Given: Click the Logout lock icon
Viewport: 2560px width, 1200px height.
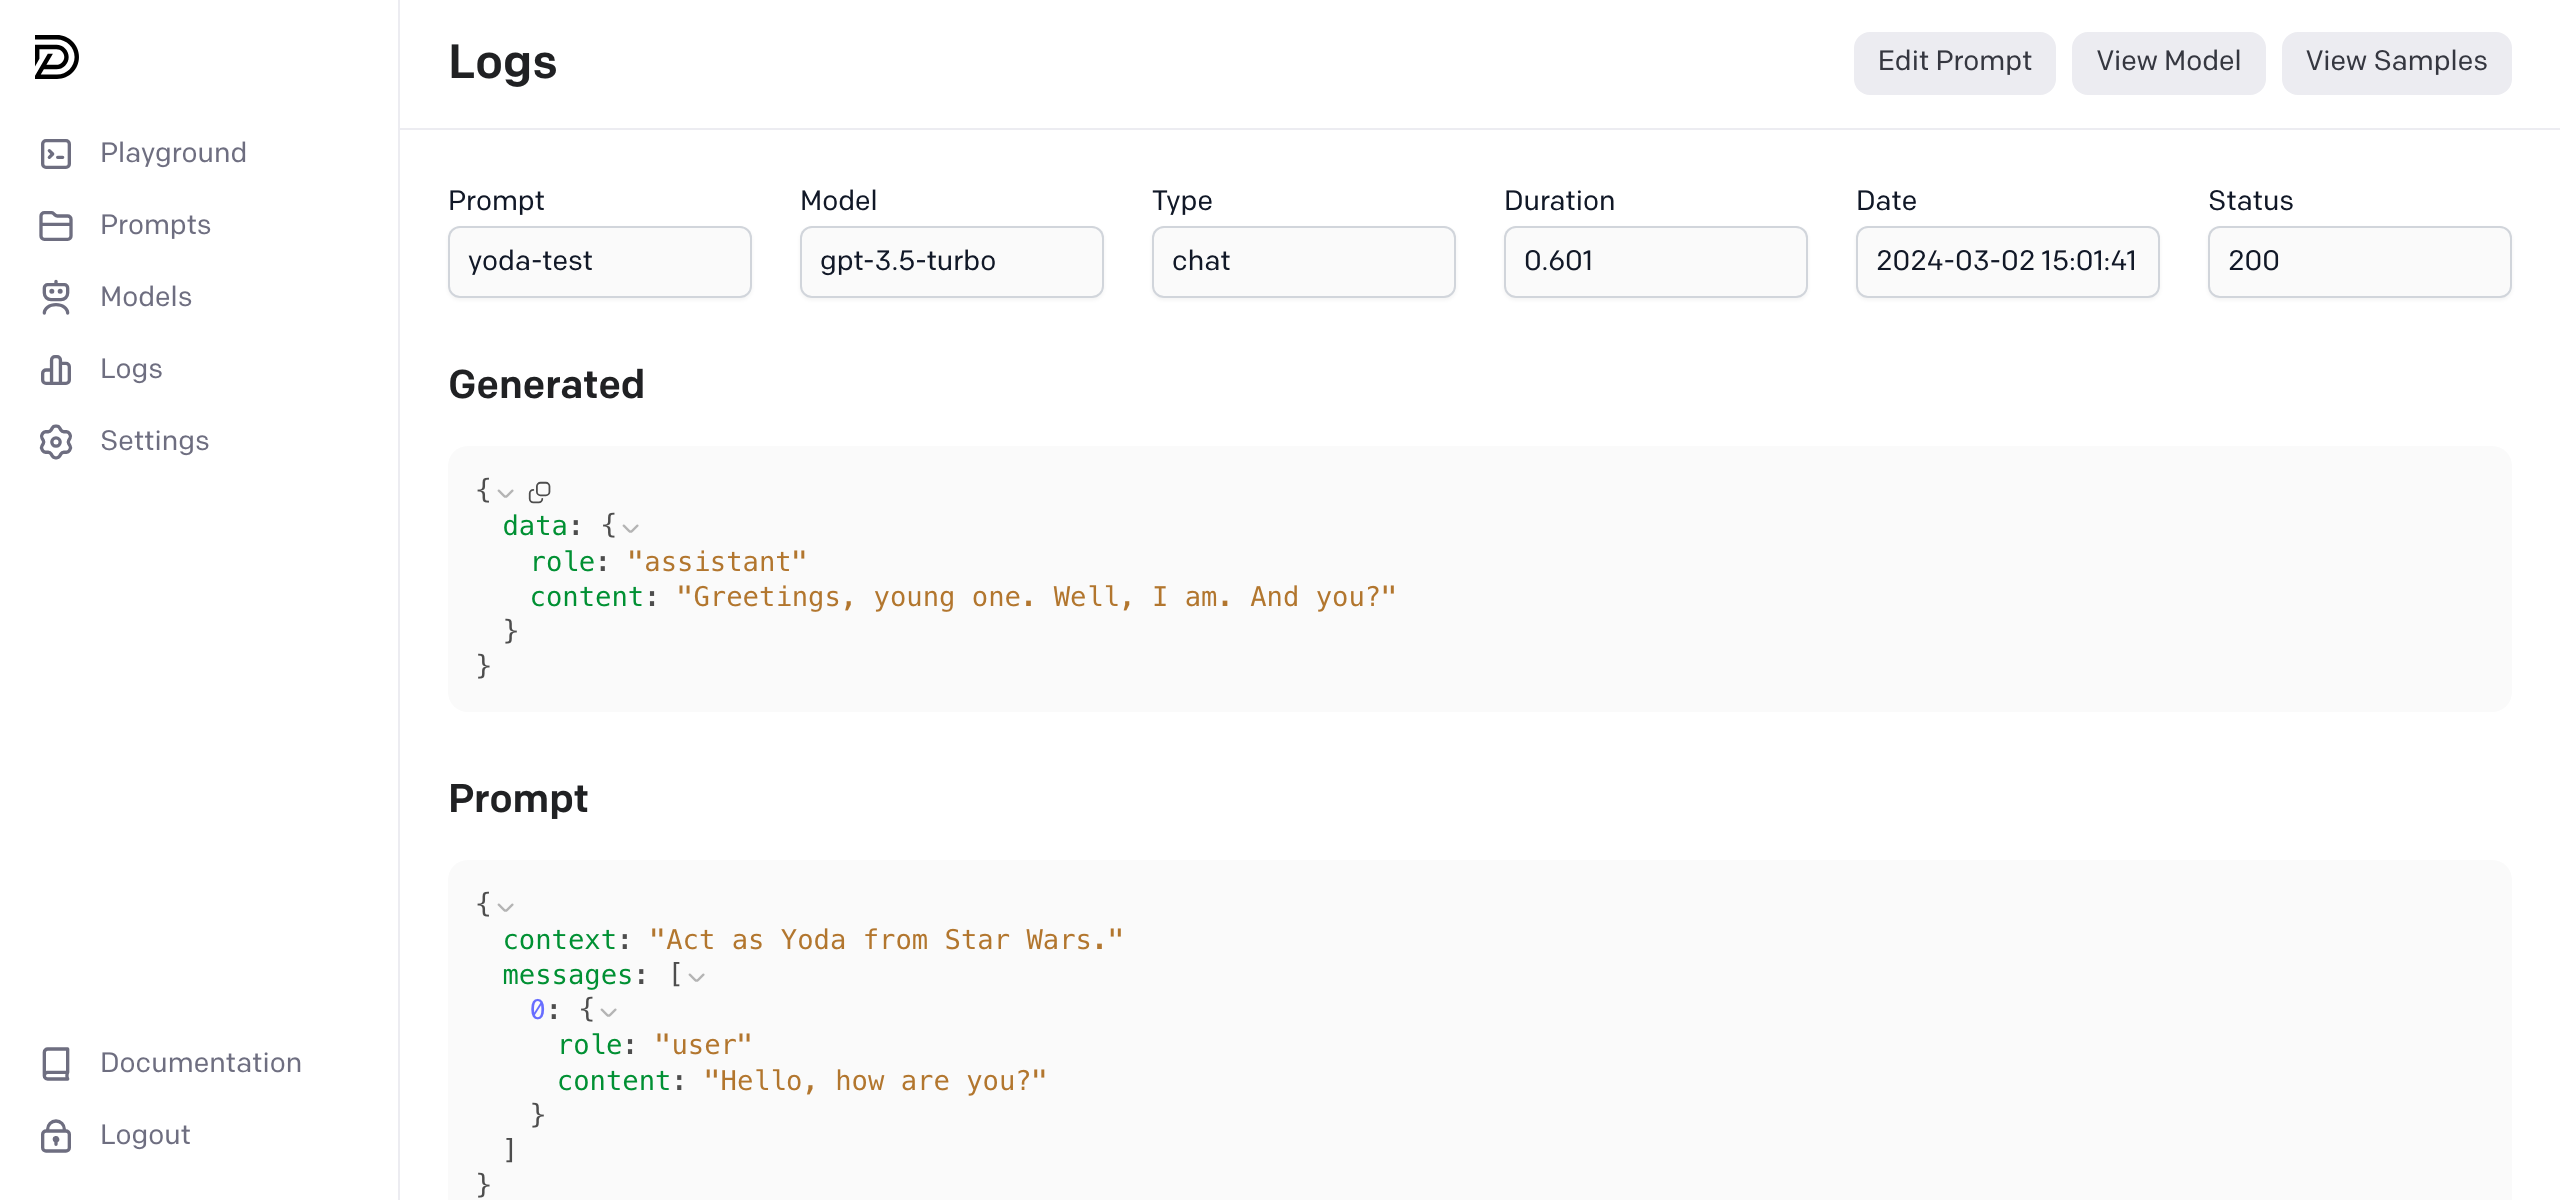Looking at the screenshot, I should point(56,1135).
